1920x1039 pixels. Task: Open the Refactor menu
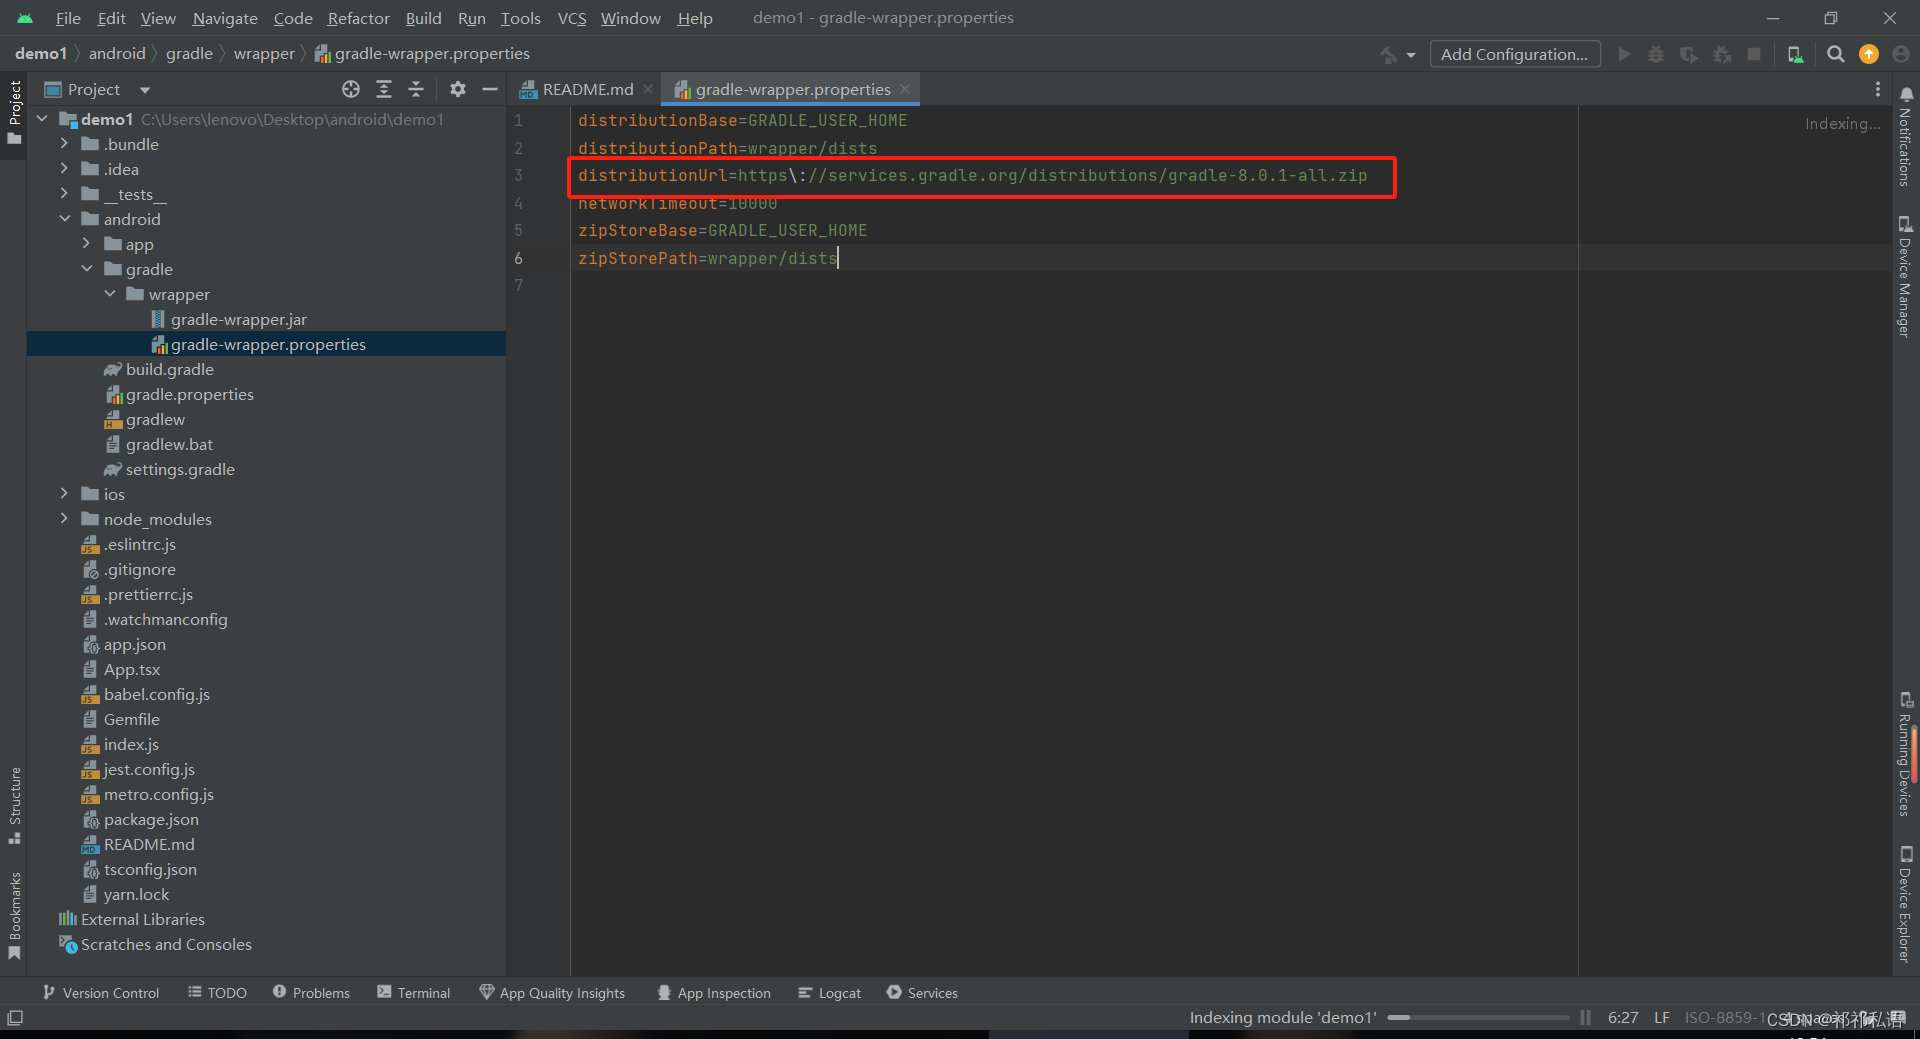pos(358,18)
